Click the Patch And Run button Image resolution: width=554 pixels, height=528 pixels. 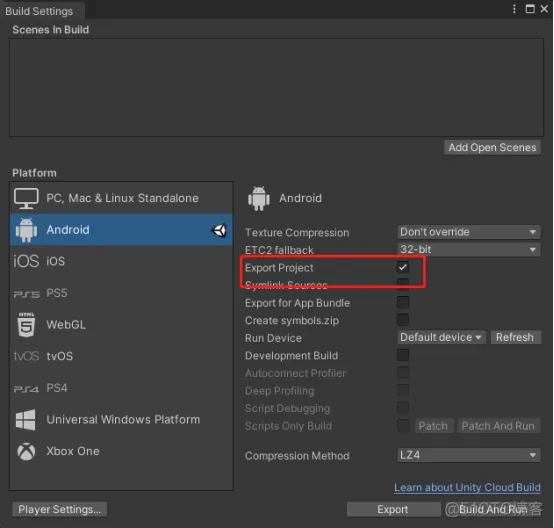pyautogui.click(x=498, y=426)
